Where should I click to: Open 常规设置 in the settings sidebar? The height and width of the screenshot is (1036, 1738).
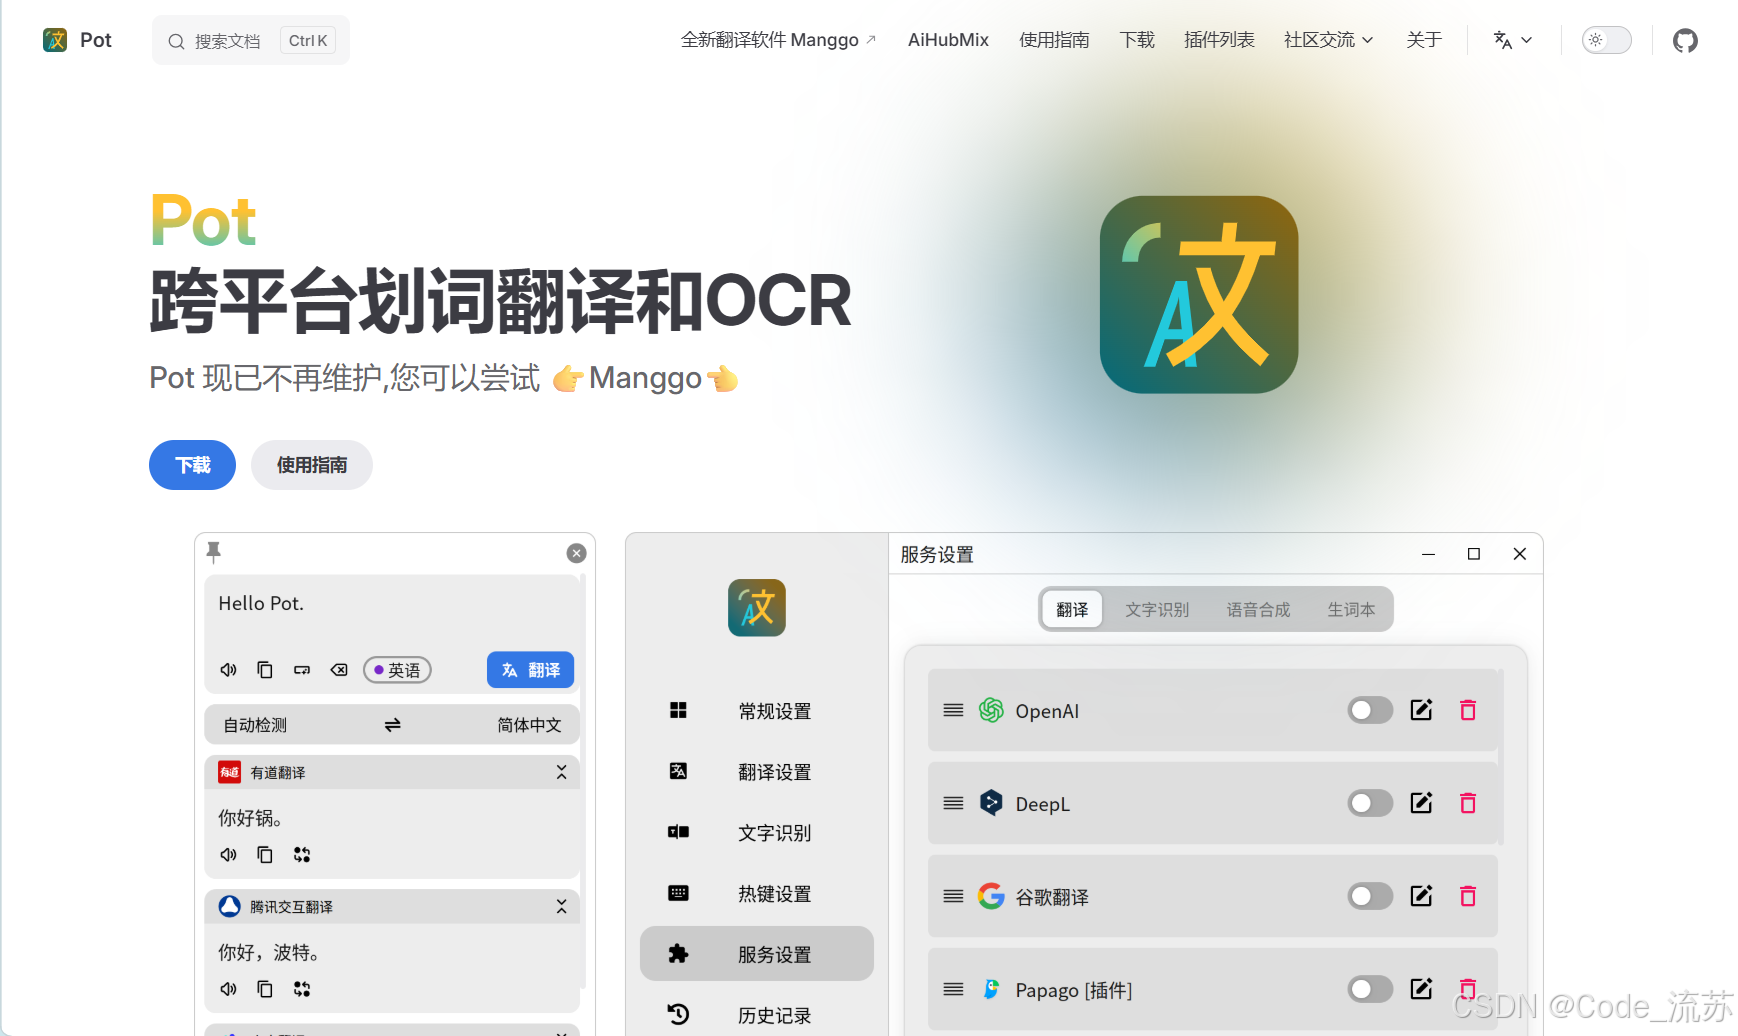757,711
